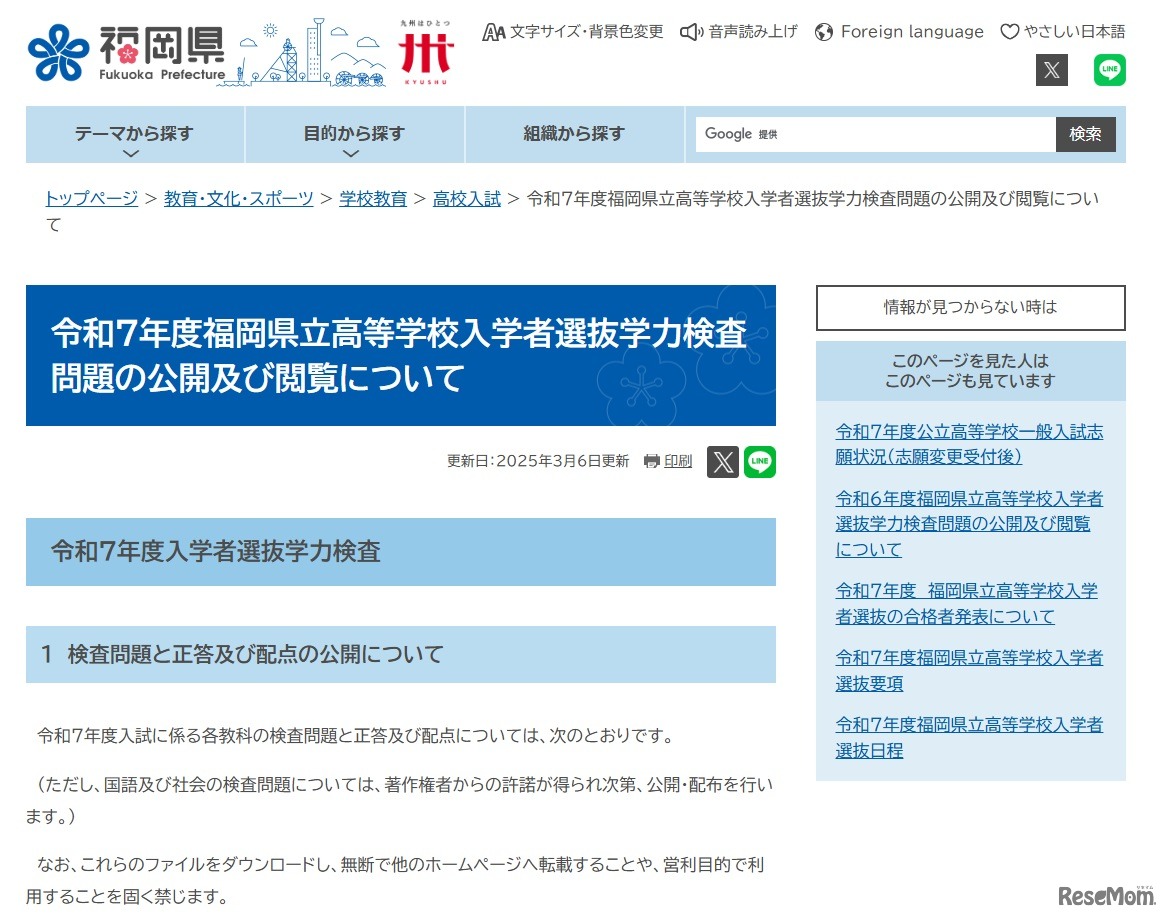The image size is (1169, 919).
Task: Share the article via the LINE share icon
Action: point(759,461)
